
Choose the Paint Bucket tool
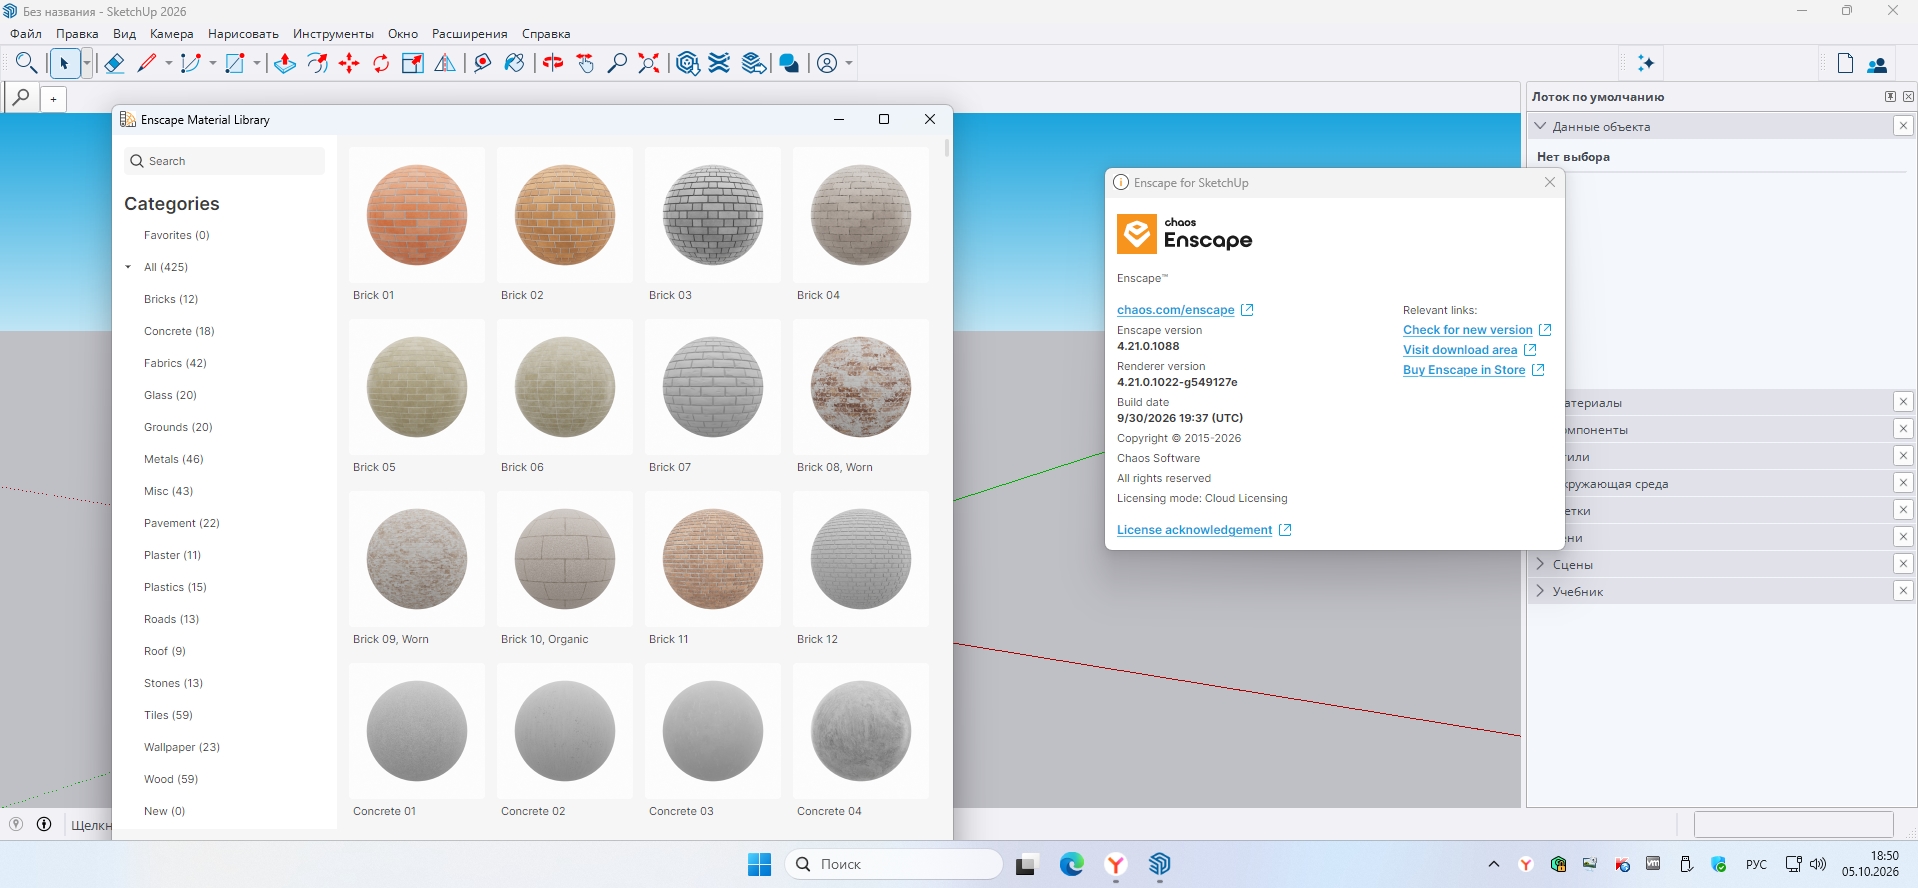(515, 63)
